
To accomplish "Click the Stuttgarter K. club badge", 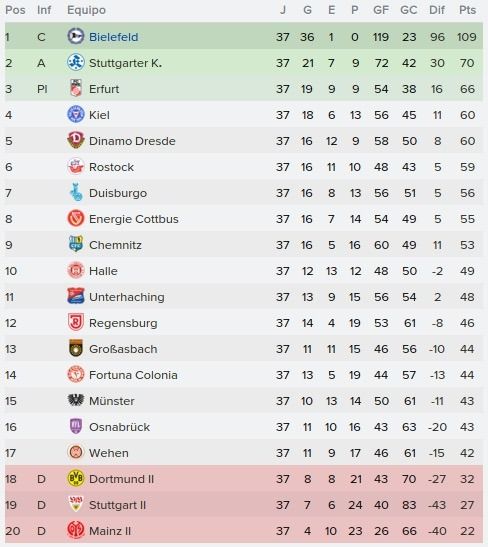I will click(75, 62).
